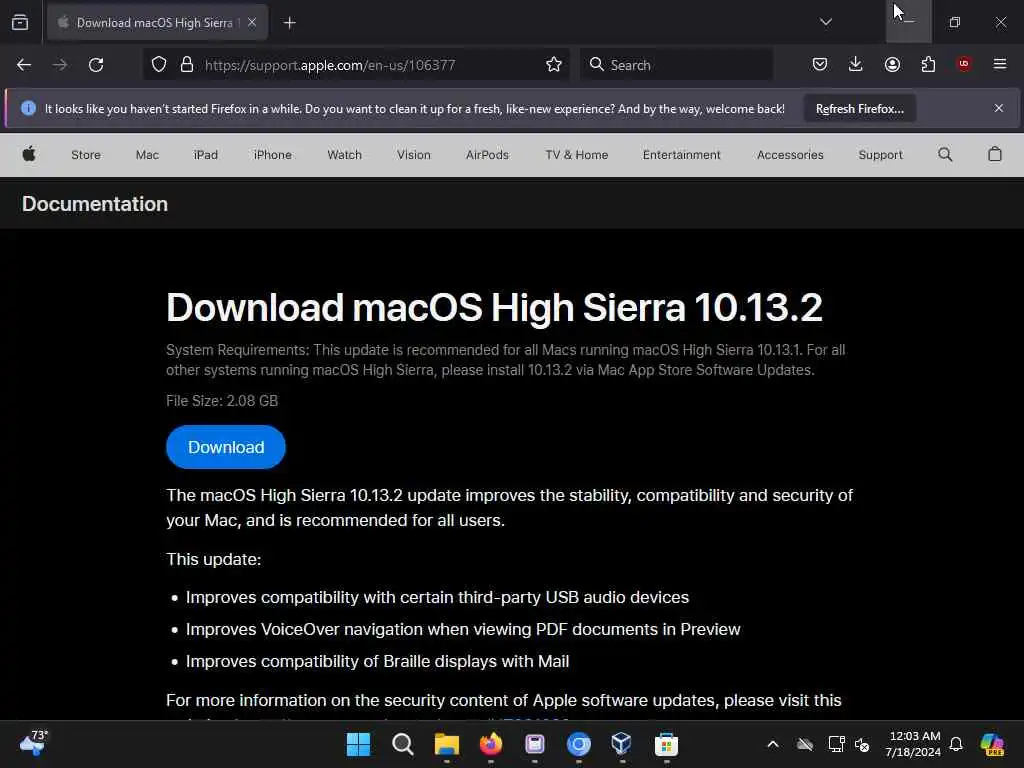
Task: Open Windows taskbar Search
Action: click(x=402, y=744)
